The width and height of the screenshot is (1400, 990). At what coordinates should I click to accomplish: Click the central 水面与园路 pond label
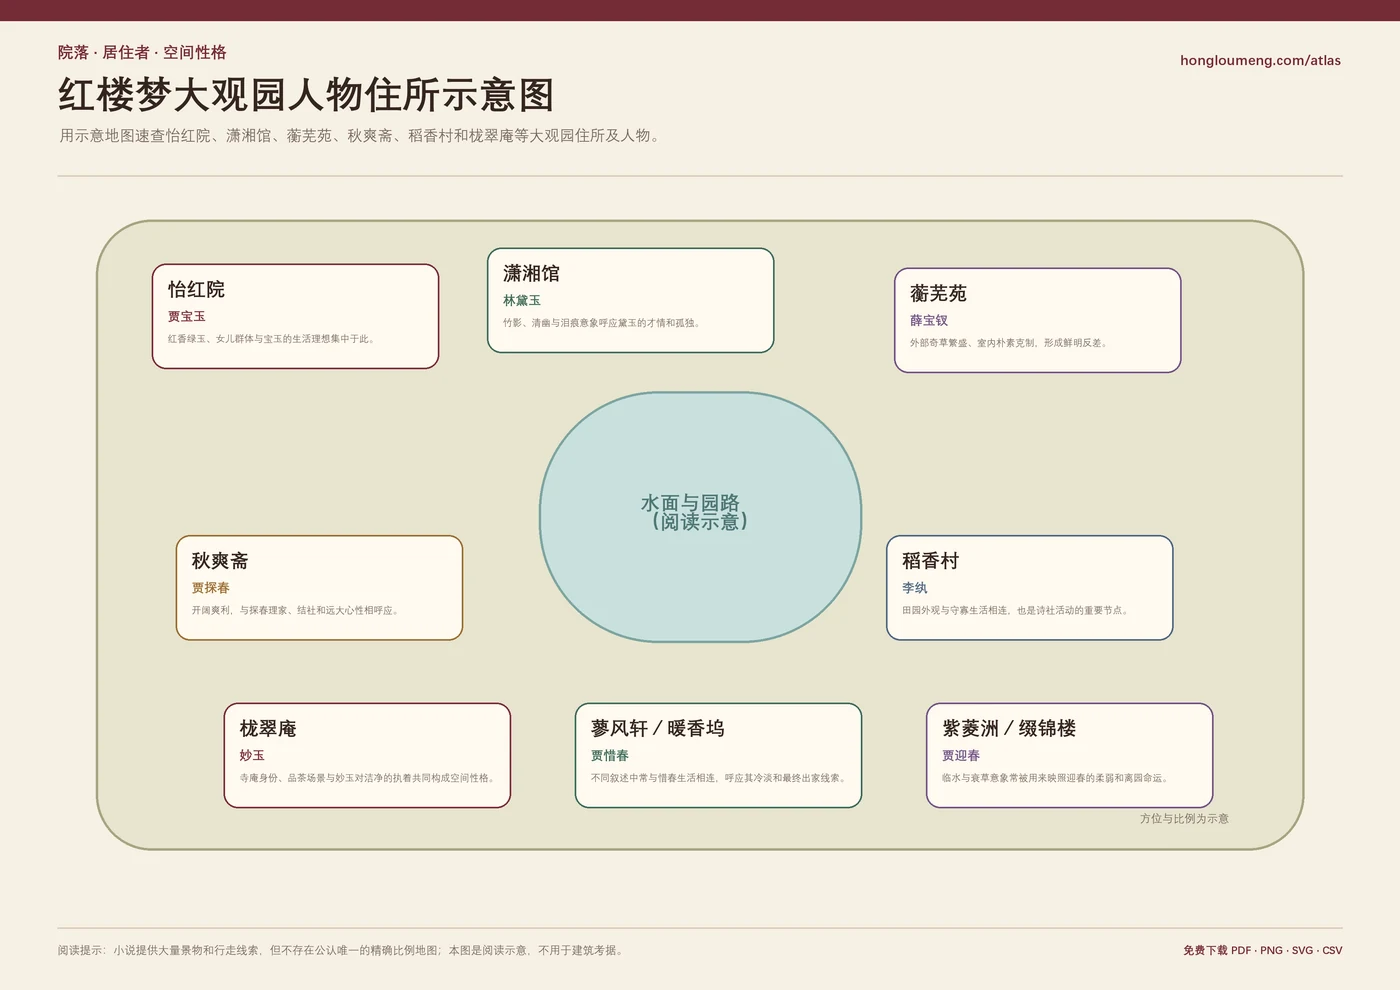[x=696, y=512]
